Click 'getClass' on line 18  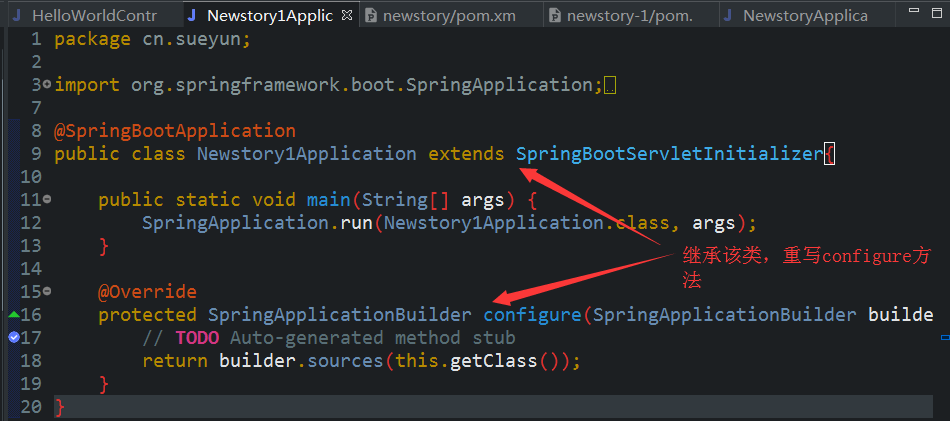coord(494,361)
